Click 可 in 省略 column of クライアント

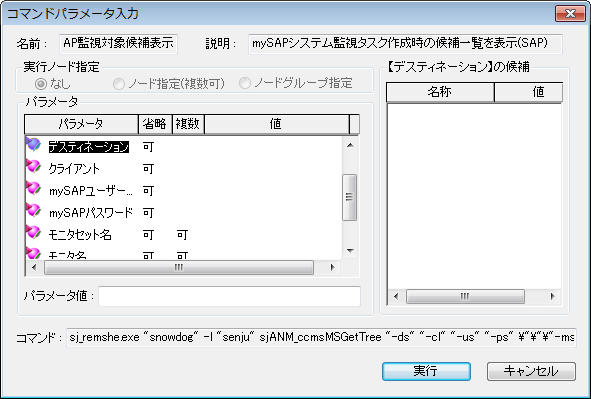point(149,168)
